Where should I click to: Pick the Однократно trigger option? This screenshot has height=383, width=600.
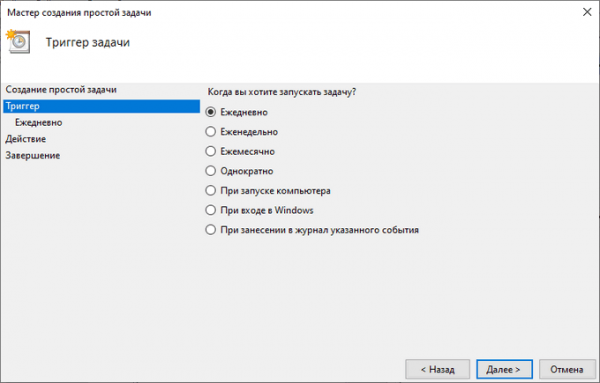coord(210,171)
